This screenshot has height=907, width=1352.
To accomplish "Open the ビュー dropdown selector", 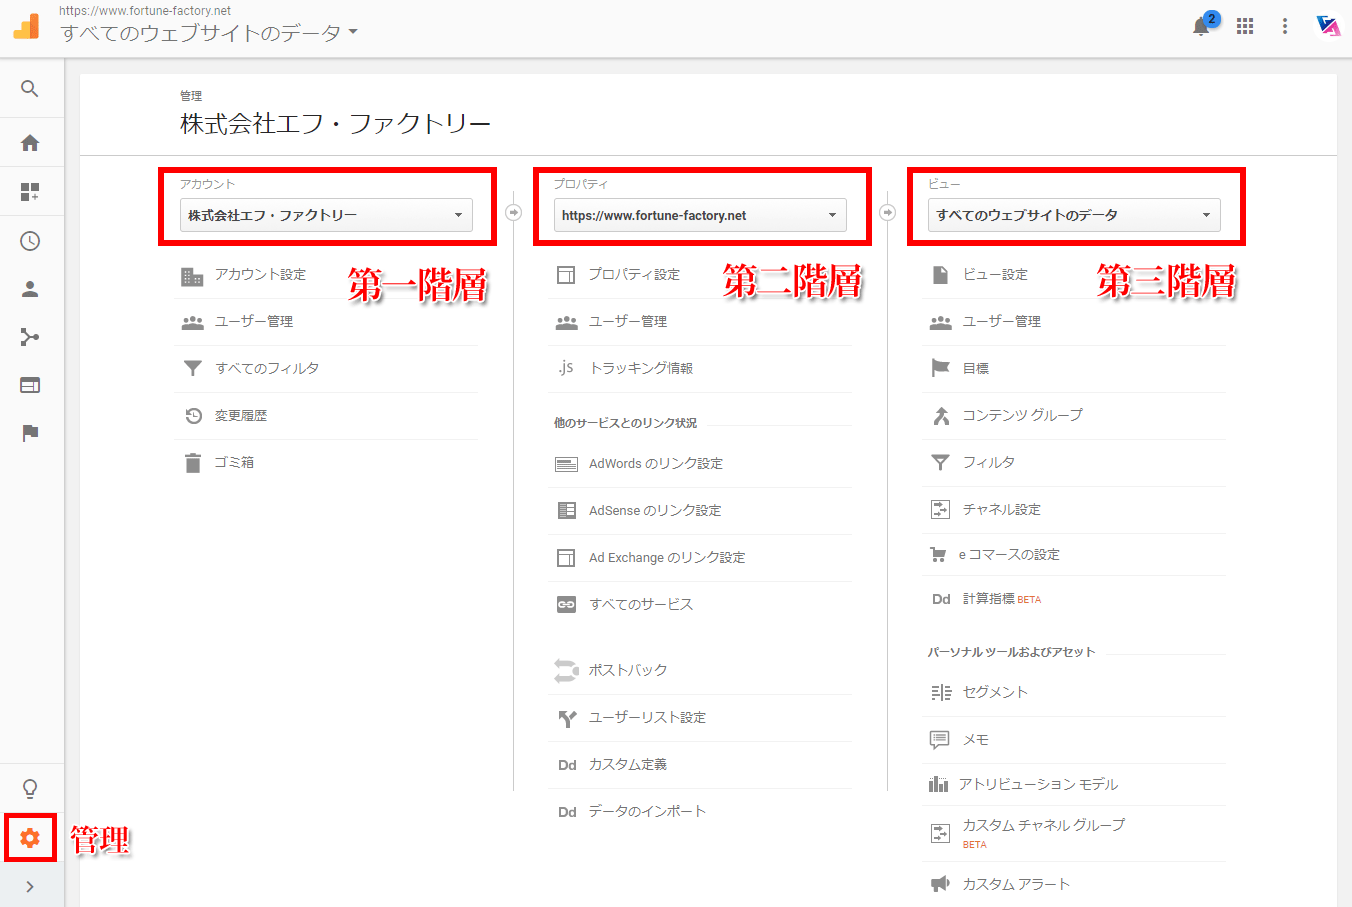I will 1074,215.
